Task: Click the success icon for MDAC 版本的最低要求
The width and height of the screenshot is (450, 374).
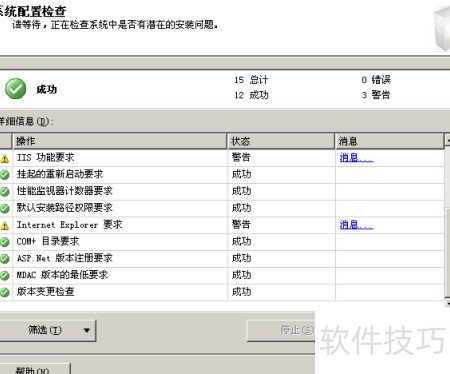Action: [x=4, y=275]
